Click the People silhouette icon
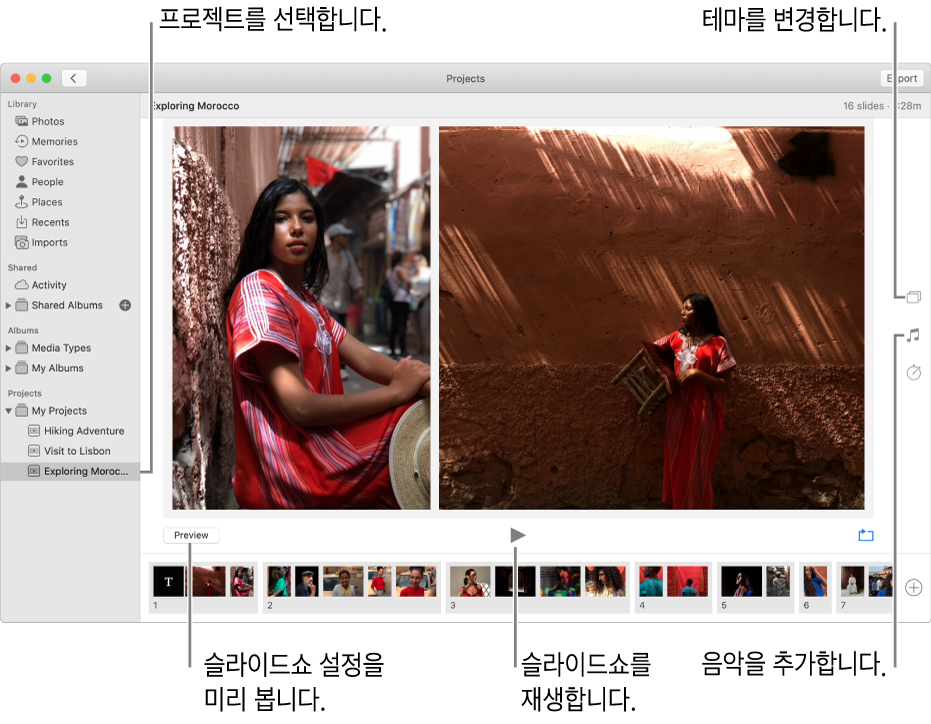The width and height of the screenshot is (931, 724). (x=21, y=181)
